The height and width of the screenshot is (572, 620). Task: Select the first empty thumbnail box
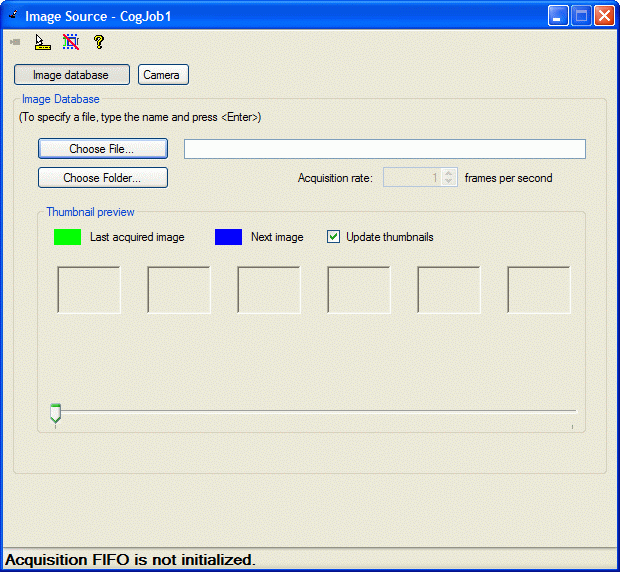pos(89,290)
